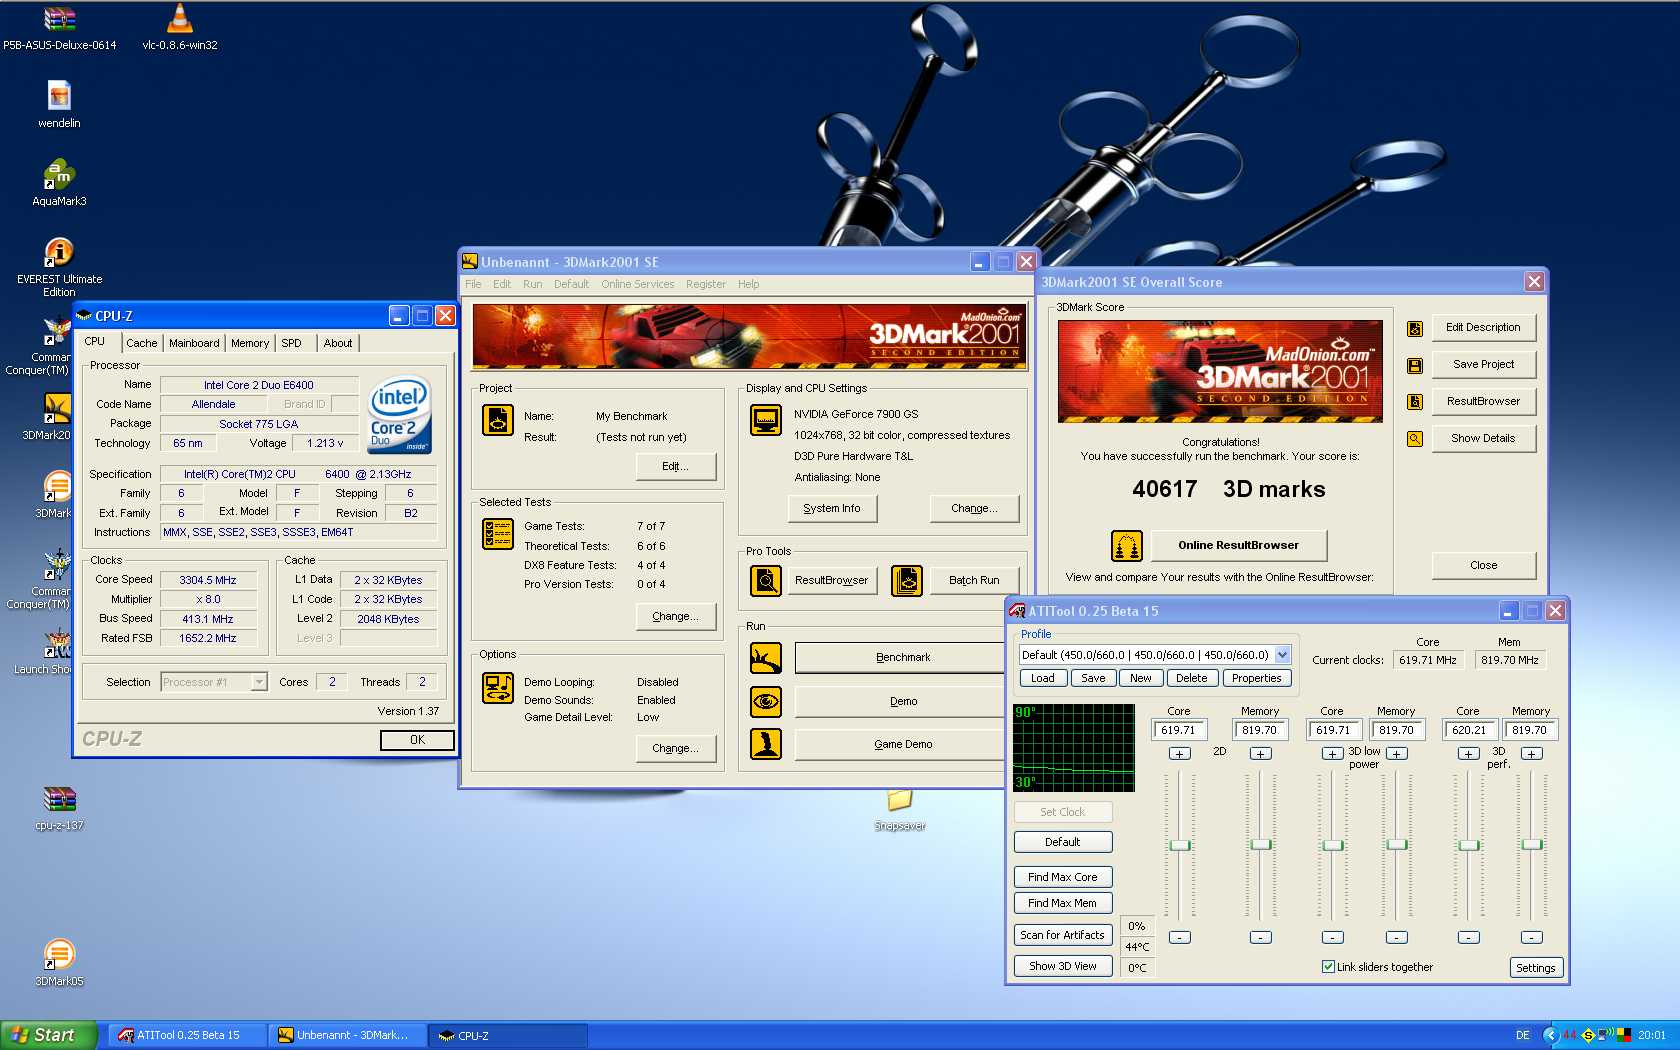Click the Display and CPU Settings monitor icon
Viewport: 1680px width, 1050px height.
pyautogui.click(x=766, y=420)
